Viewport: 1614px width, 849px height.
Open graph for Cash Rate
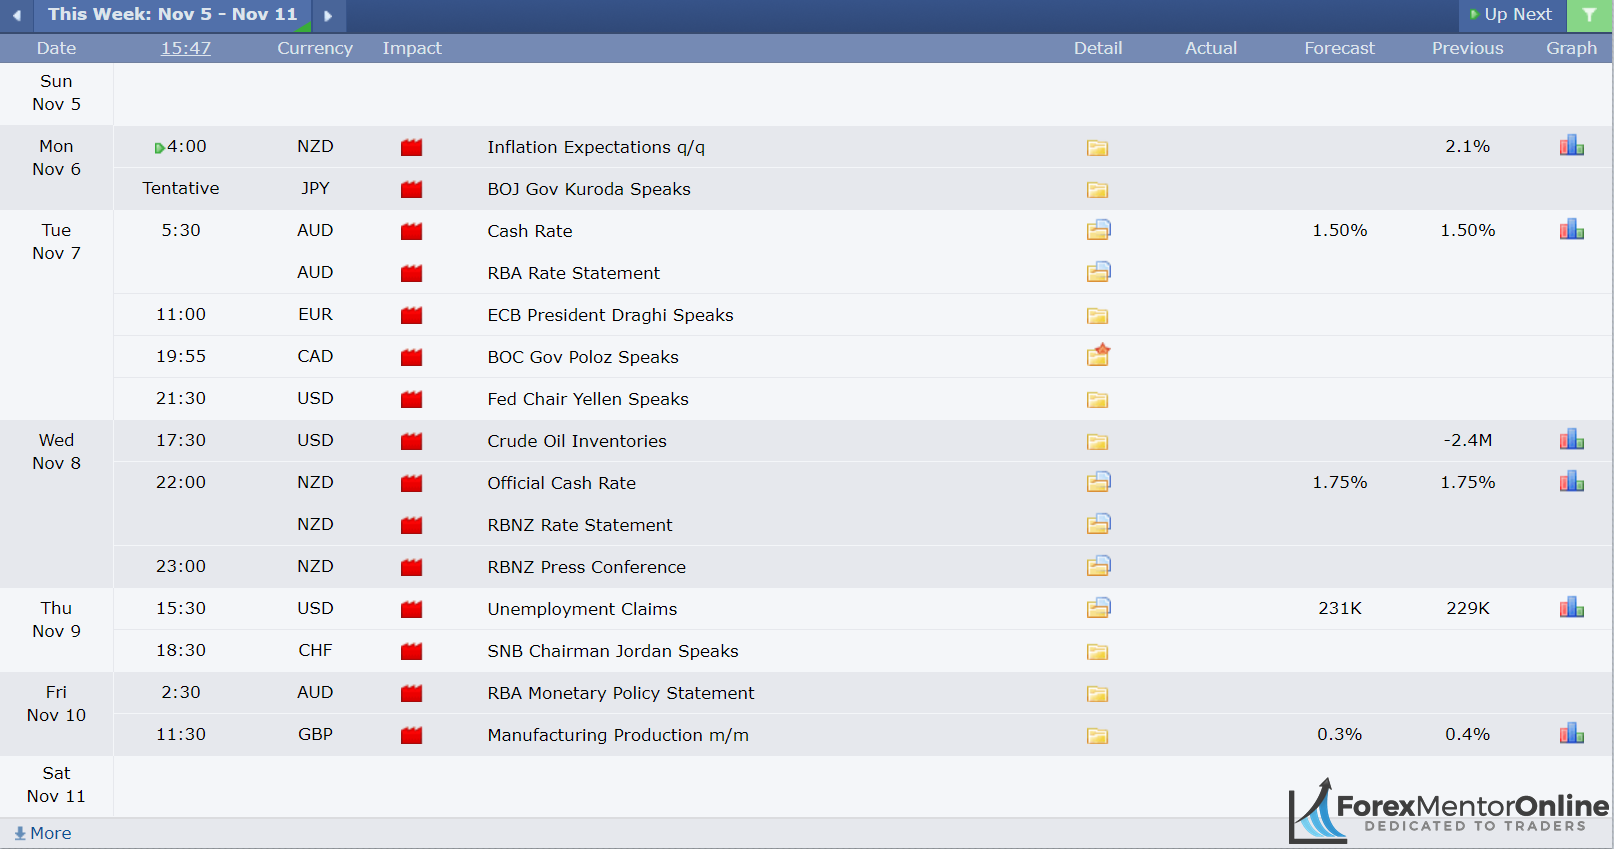pos(1571,230)
